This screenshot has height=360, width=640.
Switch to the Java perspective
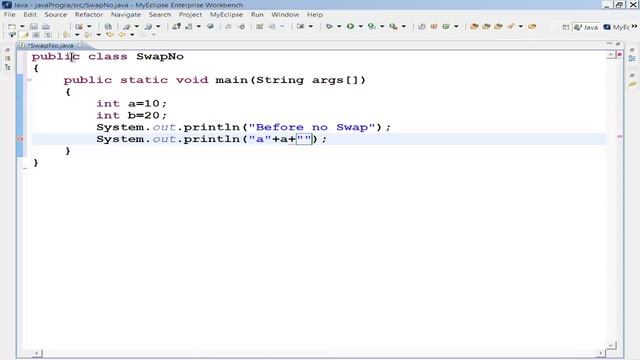586,27
